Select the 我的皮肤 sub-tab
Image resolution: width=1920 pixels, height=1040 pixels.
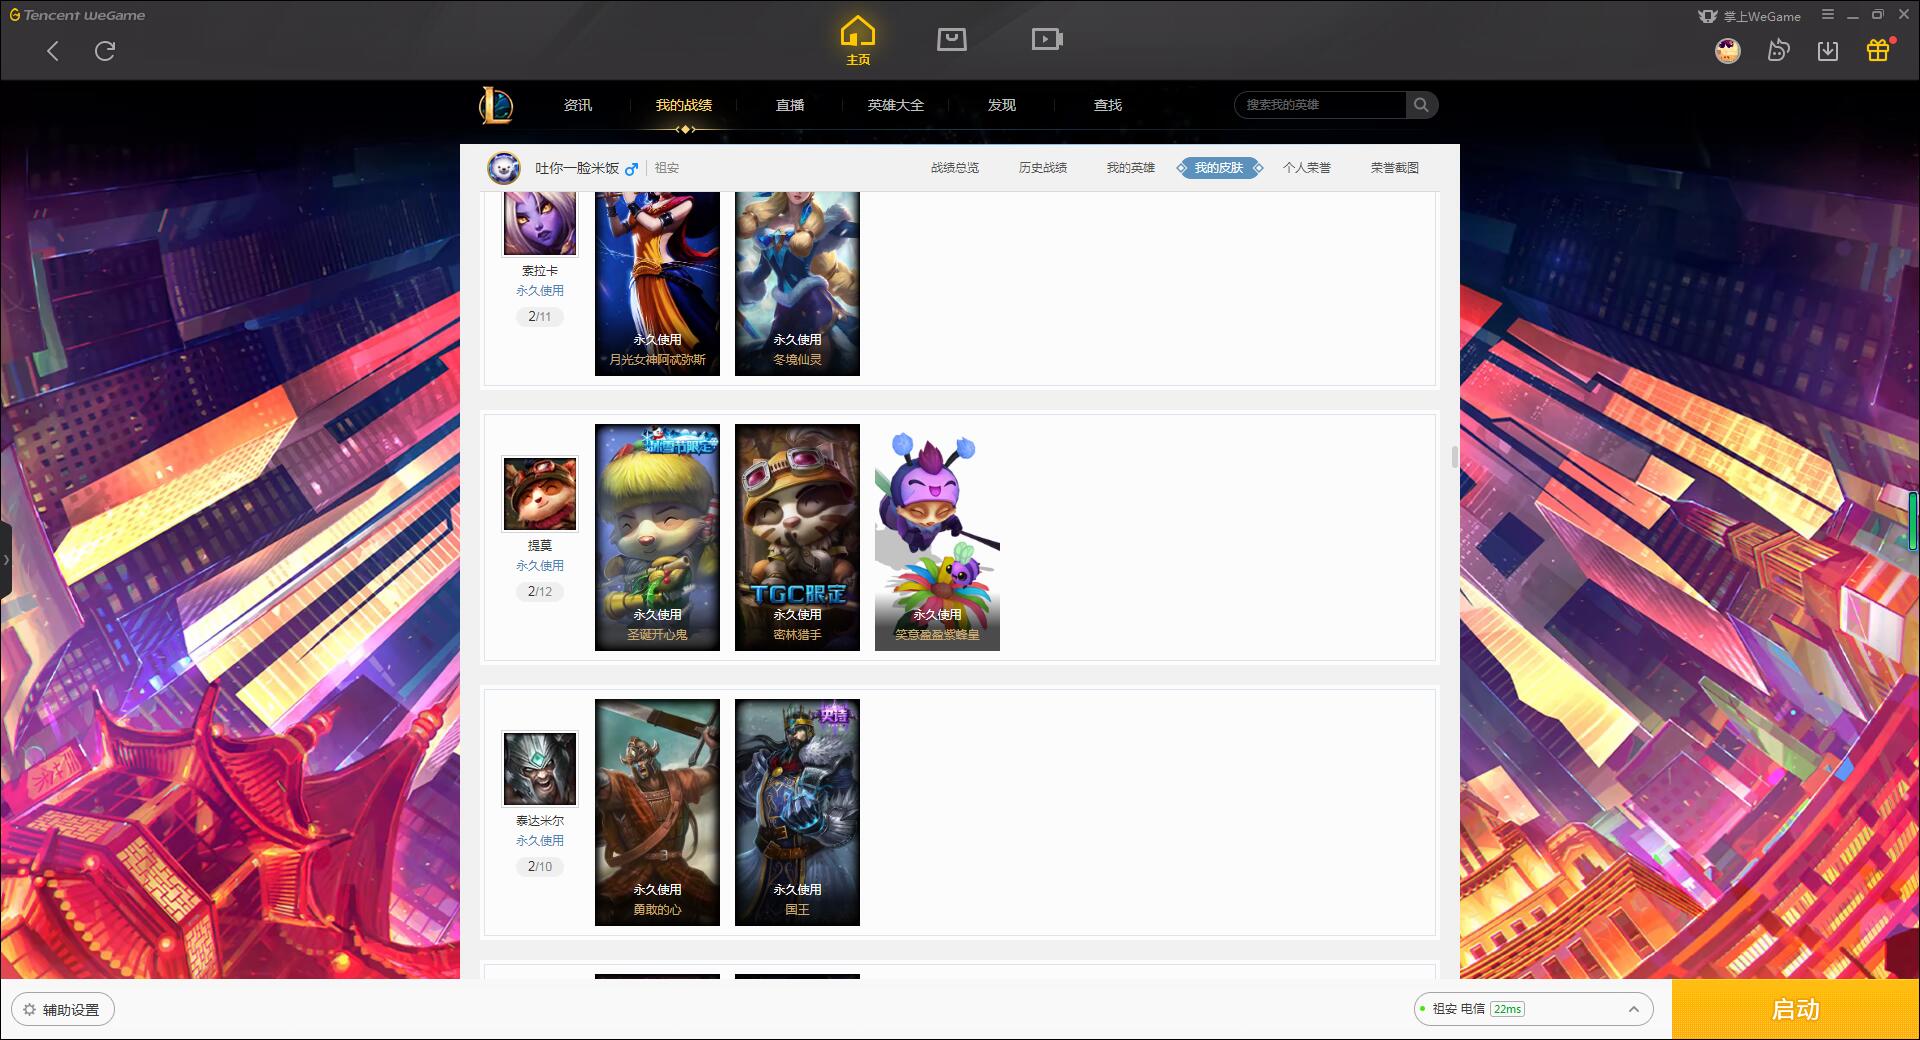(x=1219, y=168)
